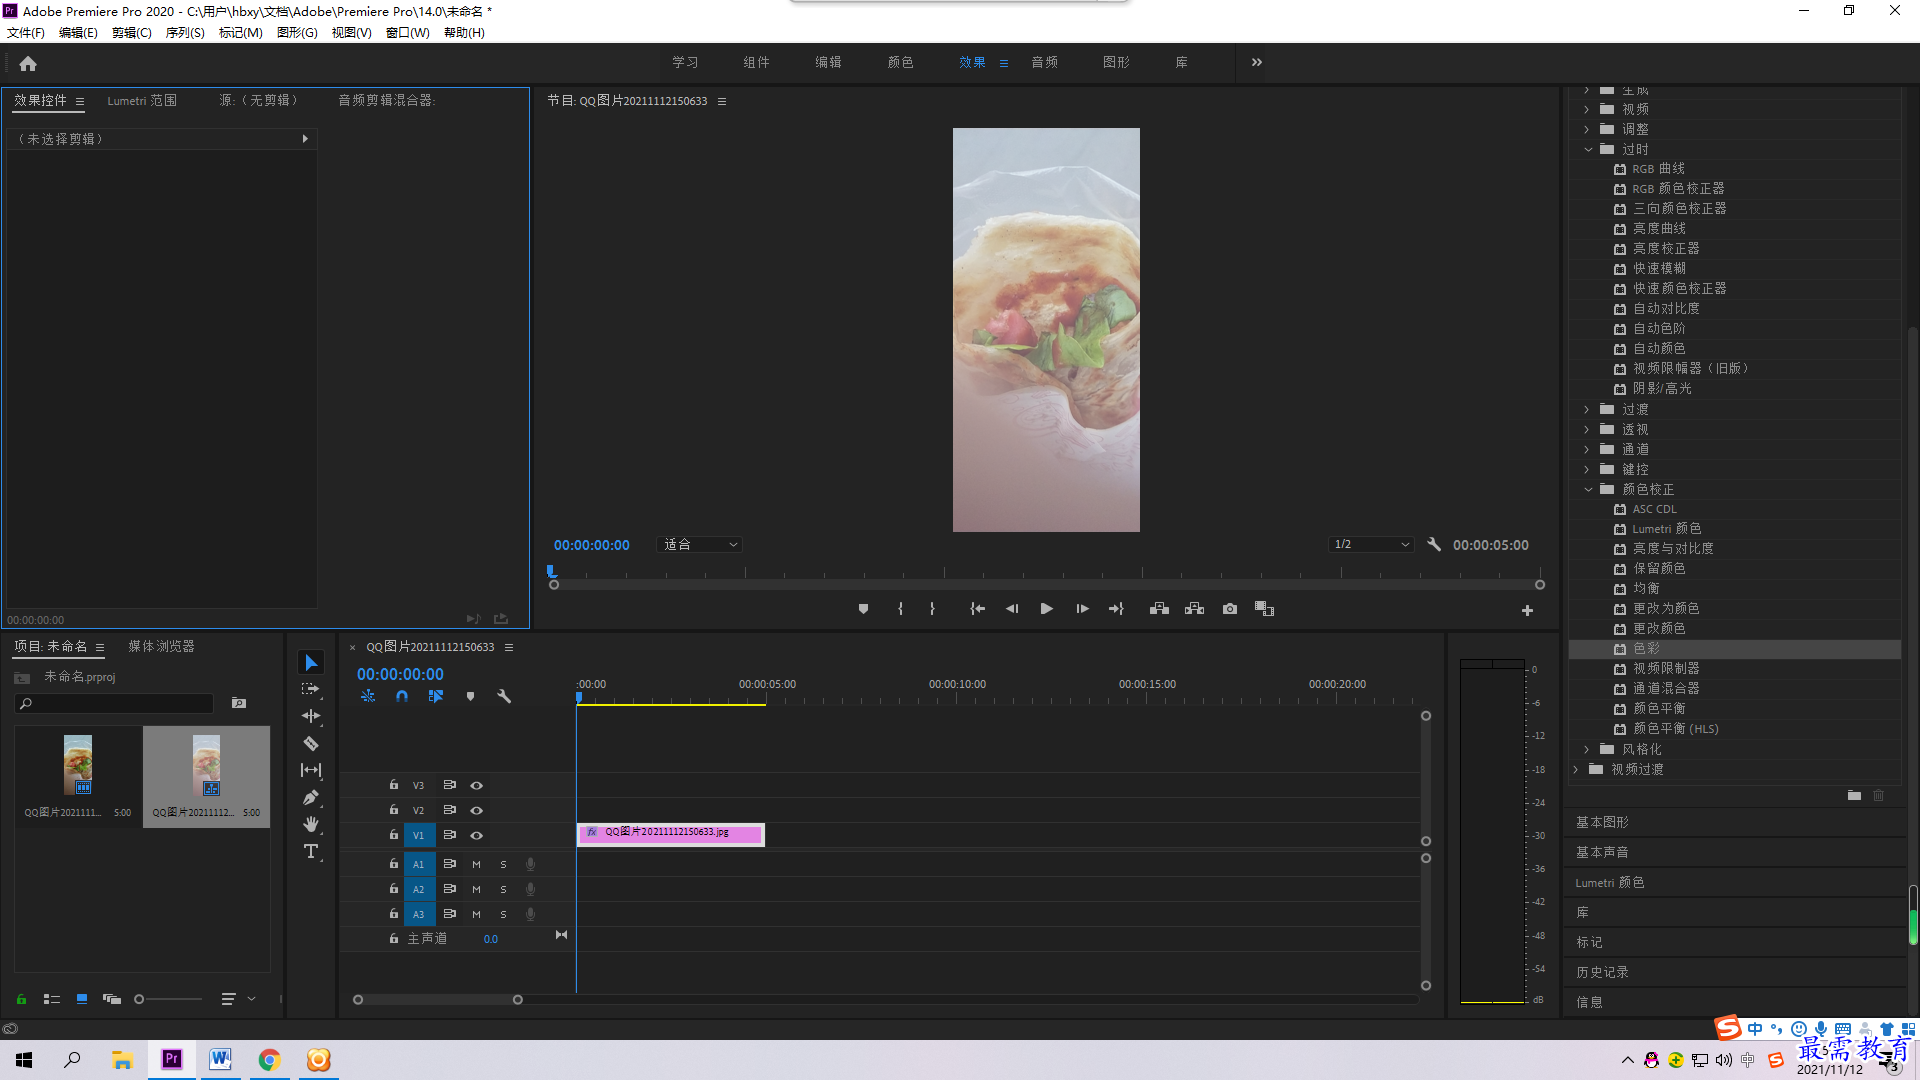This screenshot has width=1920, height=1080.
Task: Open comparison view button in monitor
Action: [1265, 609]
